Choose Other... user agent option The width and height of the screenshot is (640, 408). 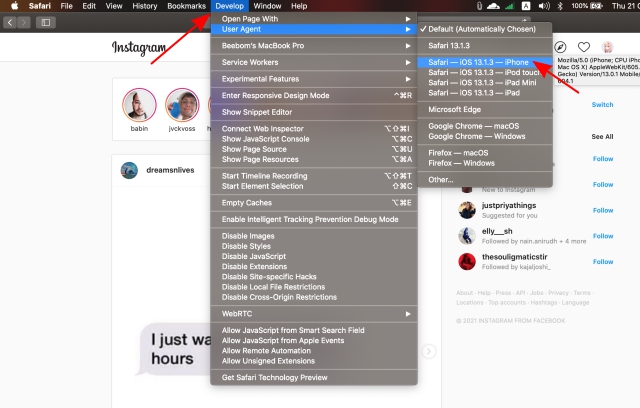[485, 180]
